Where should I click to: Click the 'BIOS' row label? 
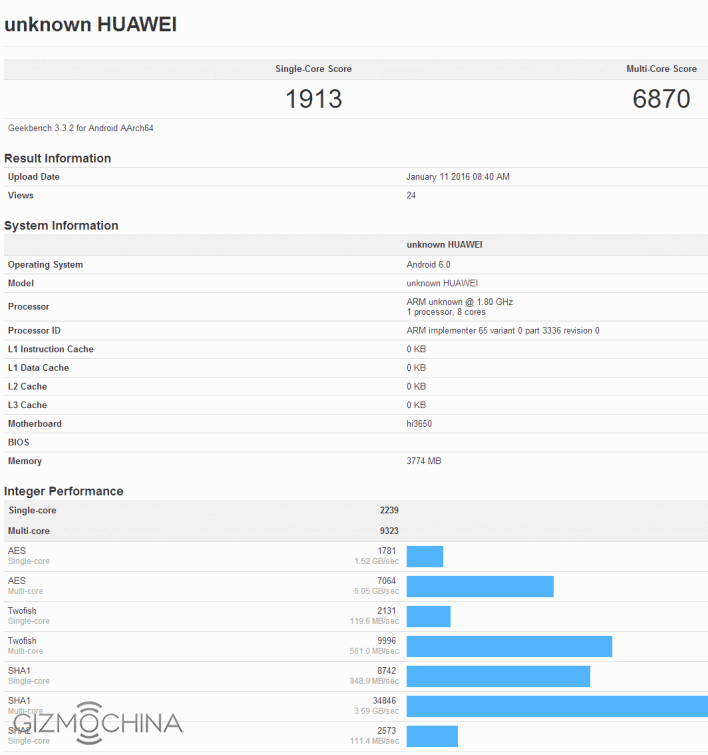coord(18,443)
